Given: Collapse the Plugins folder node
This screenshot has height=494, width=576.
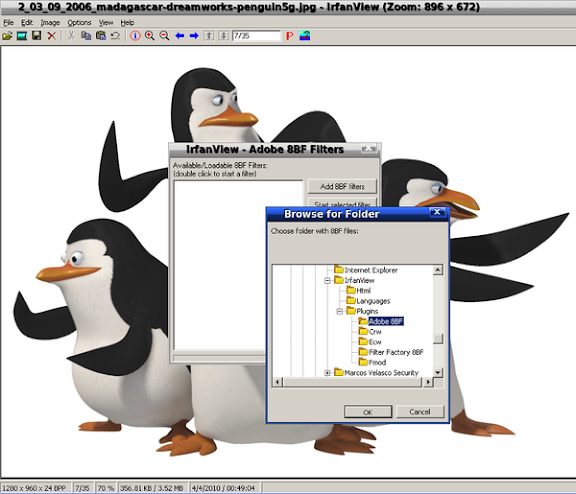Looking at the screenshot, I should (x=340, y=311).
